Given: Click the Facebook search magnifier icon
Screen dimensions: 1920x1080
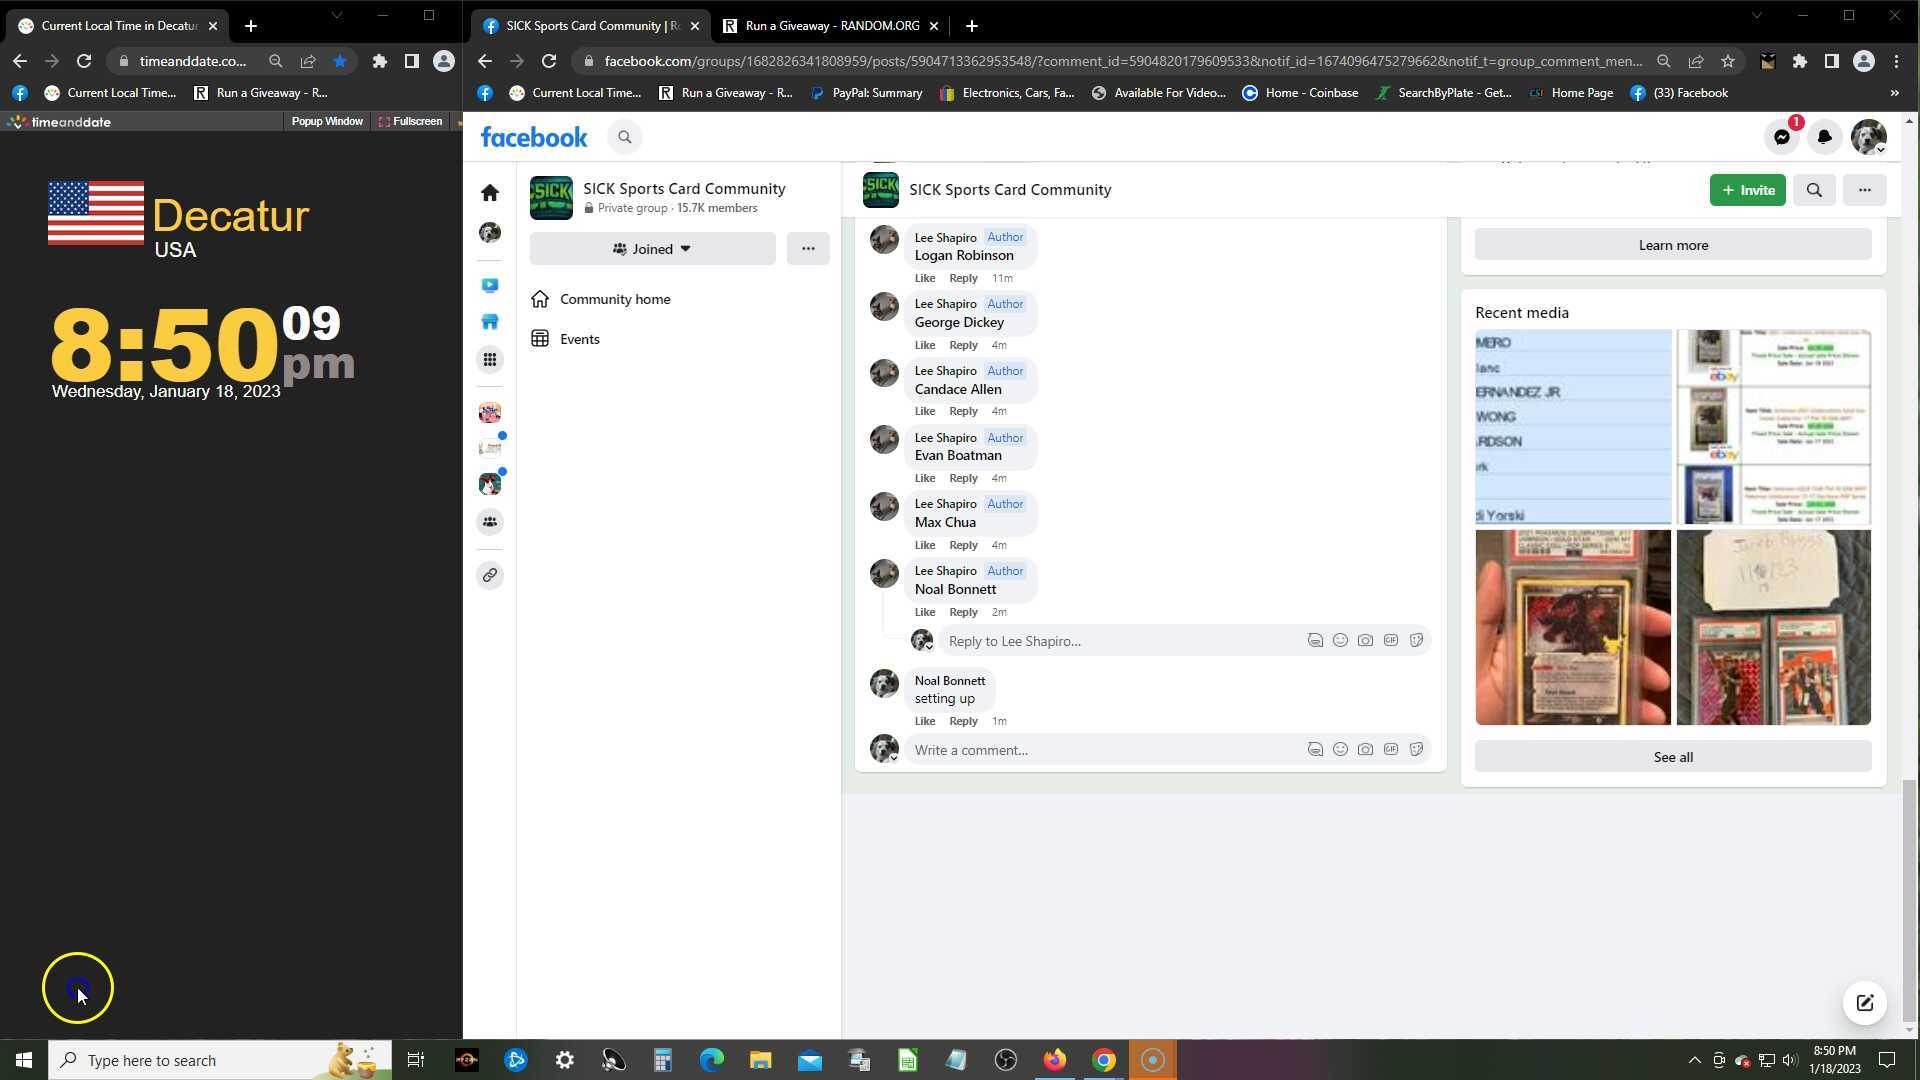Looking at the screenshot, I should 625,137.
